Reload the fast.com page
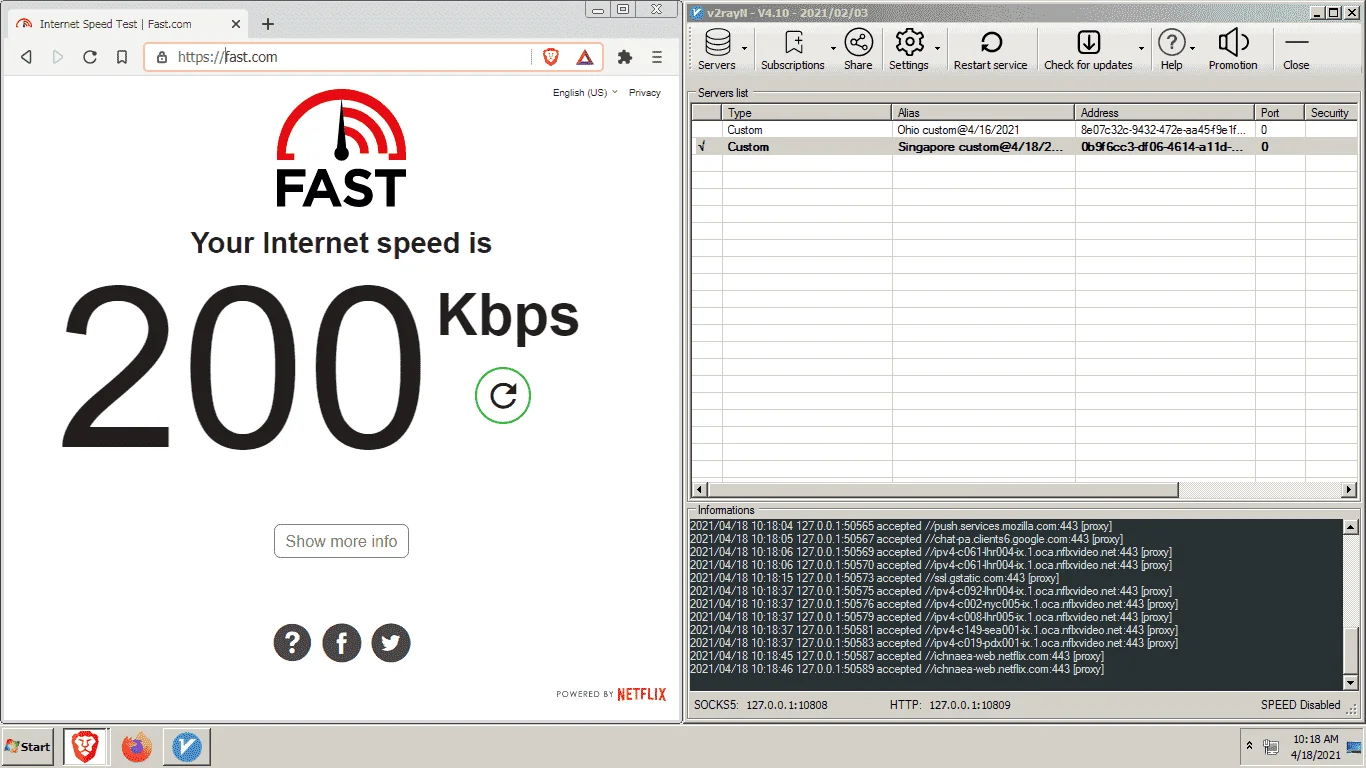 (90, 57)
